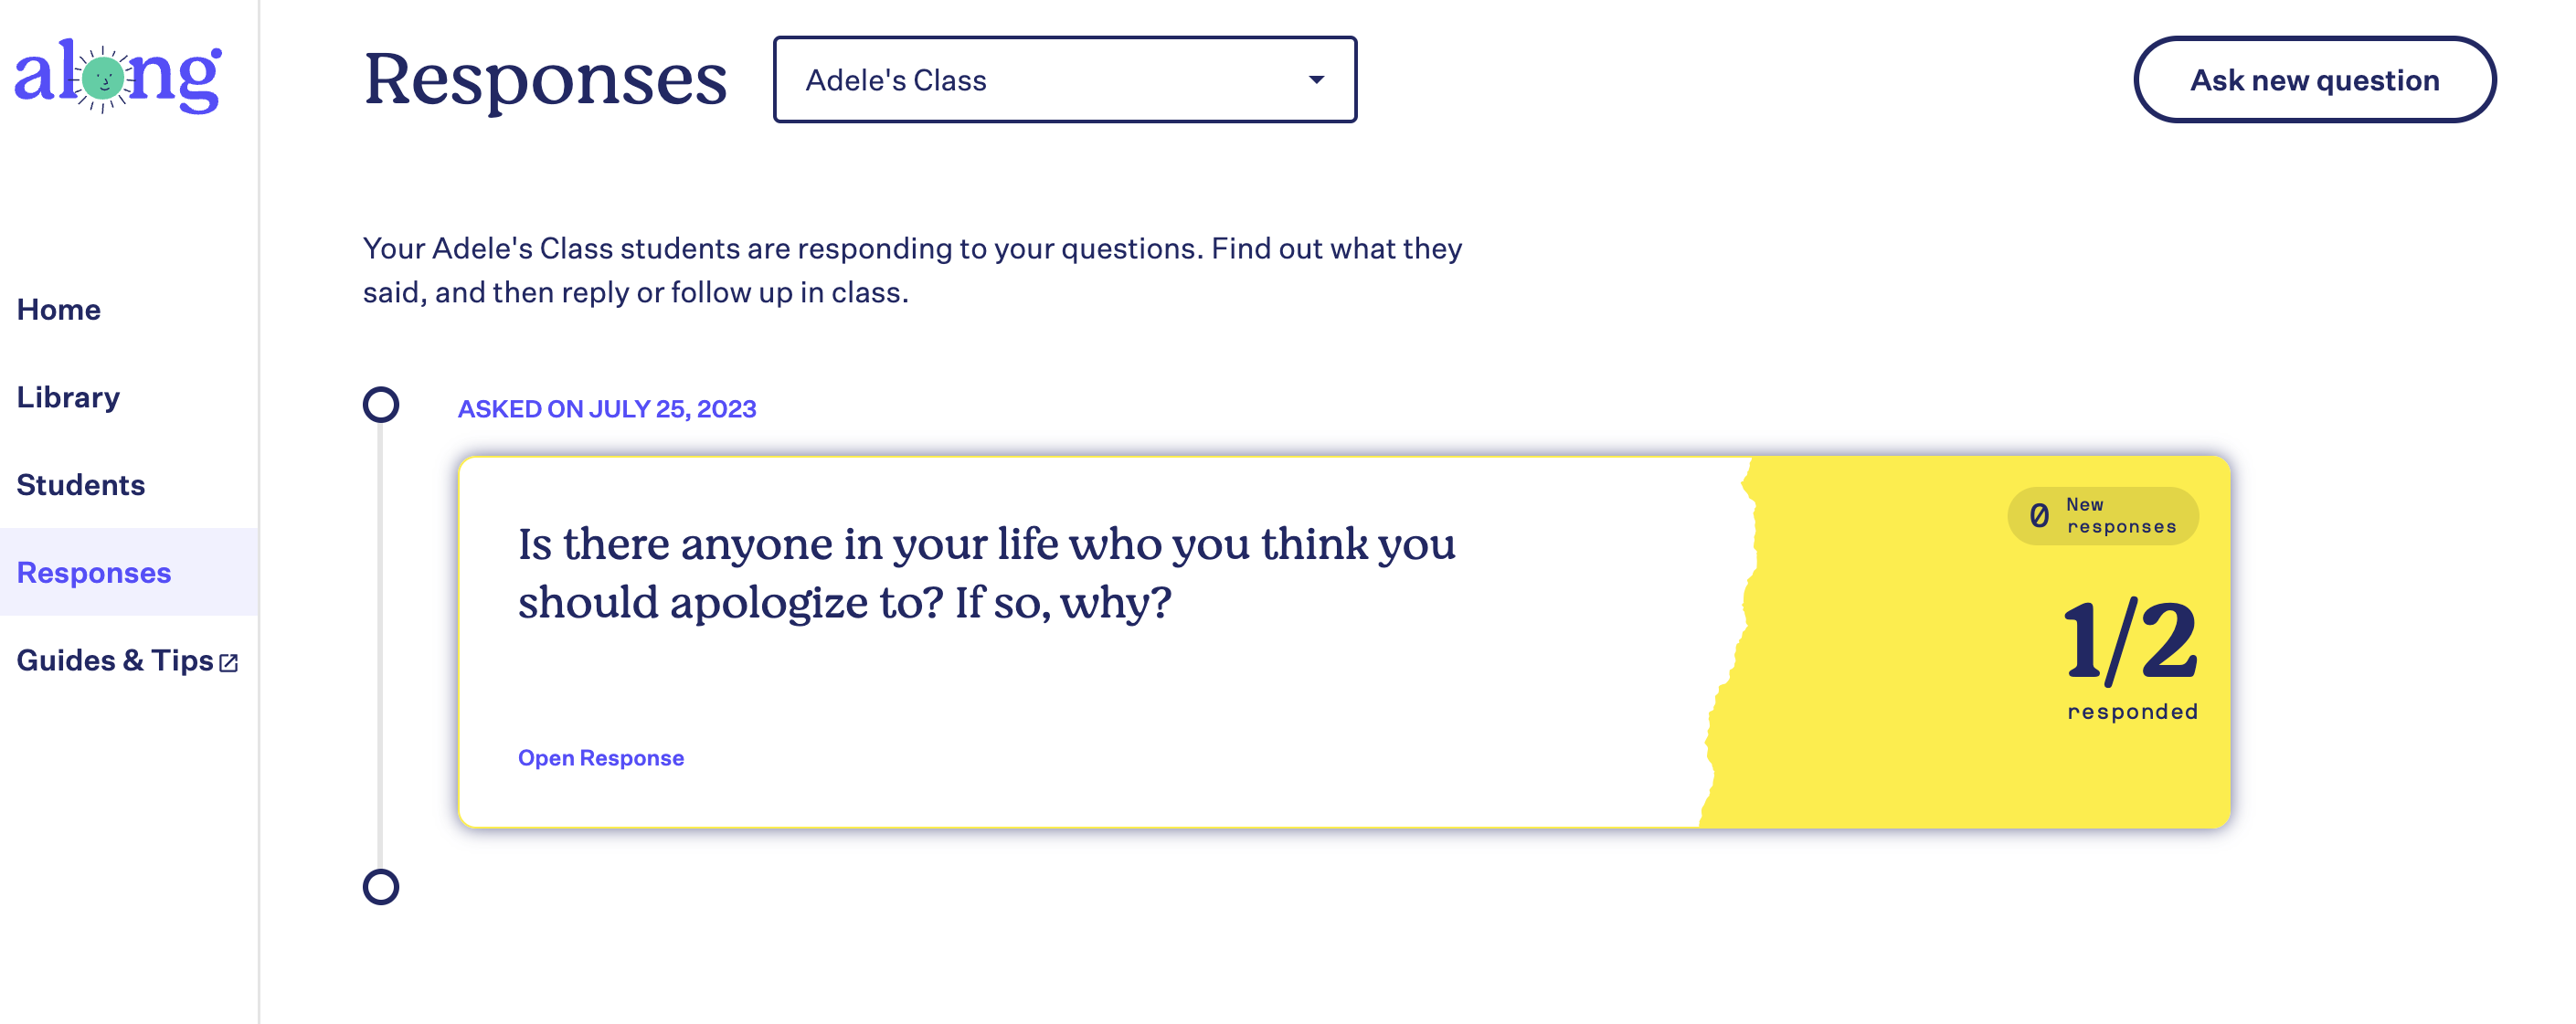This screenshot has height=1024, width=2576.
Task: Click the yellow torn-paper panel on card
Action: click(x=1970, y=641)
